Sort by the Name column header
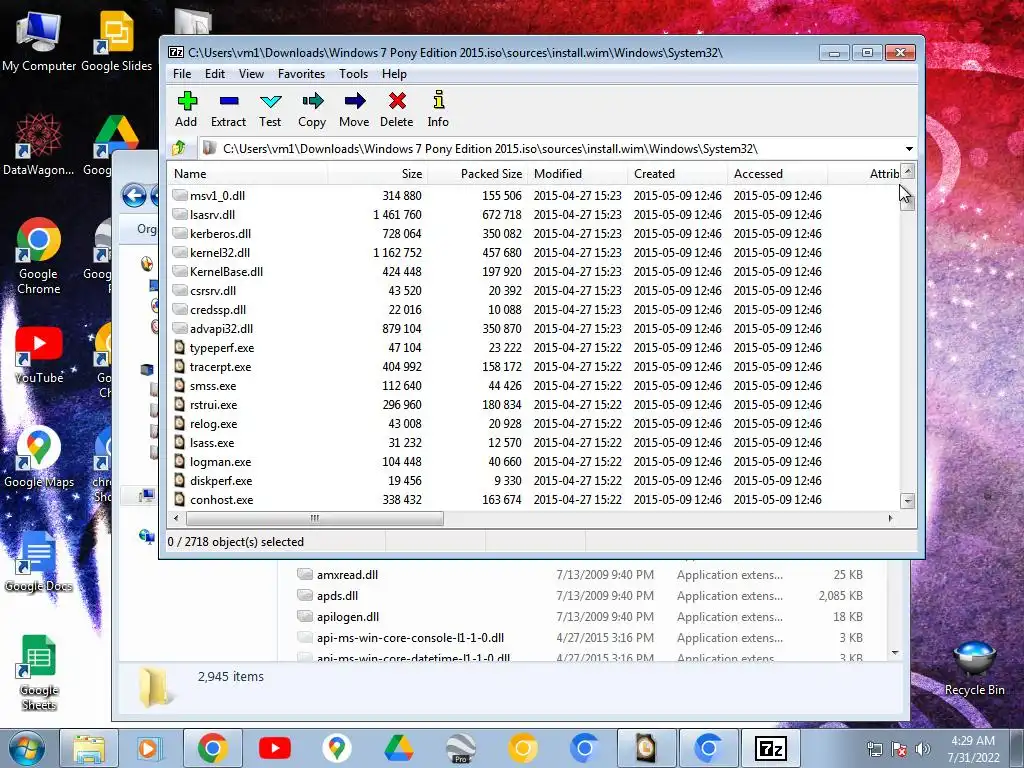This screenshot has width=1024, height=768. [247, 174]
